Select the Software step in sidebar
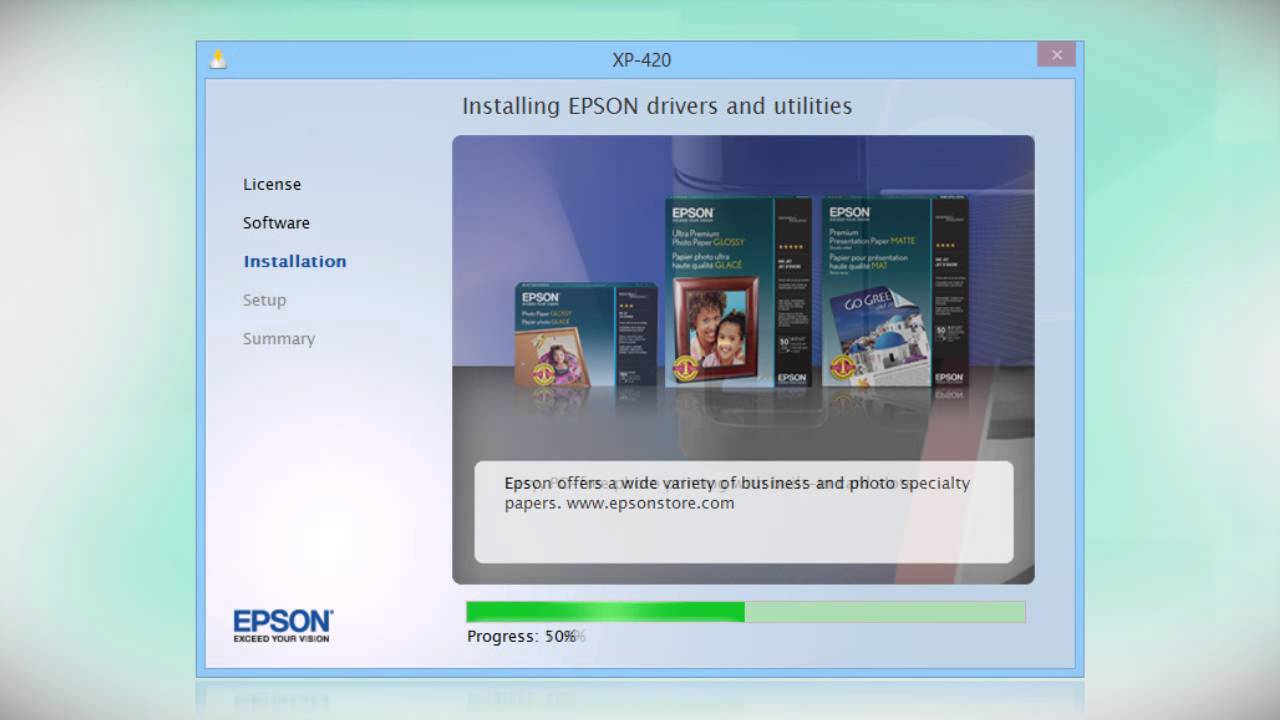 pos(276,223)
